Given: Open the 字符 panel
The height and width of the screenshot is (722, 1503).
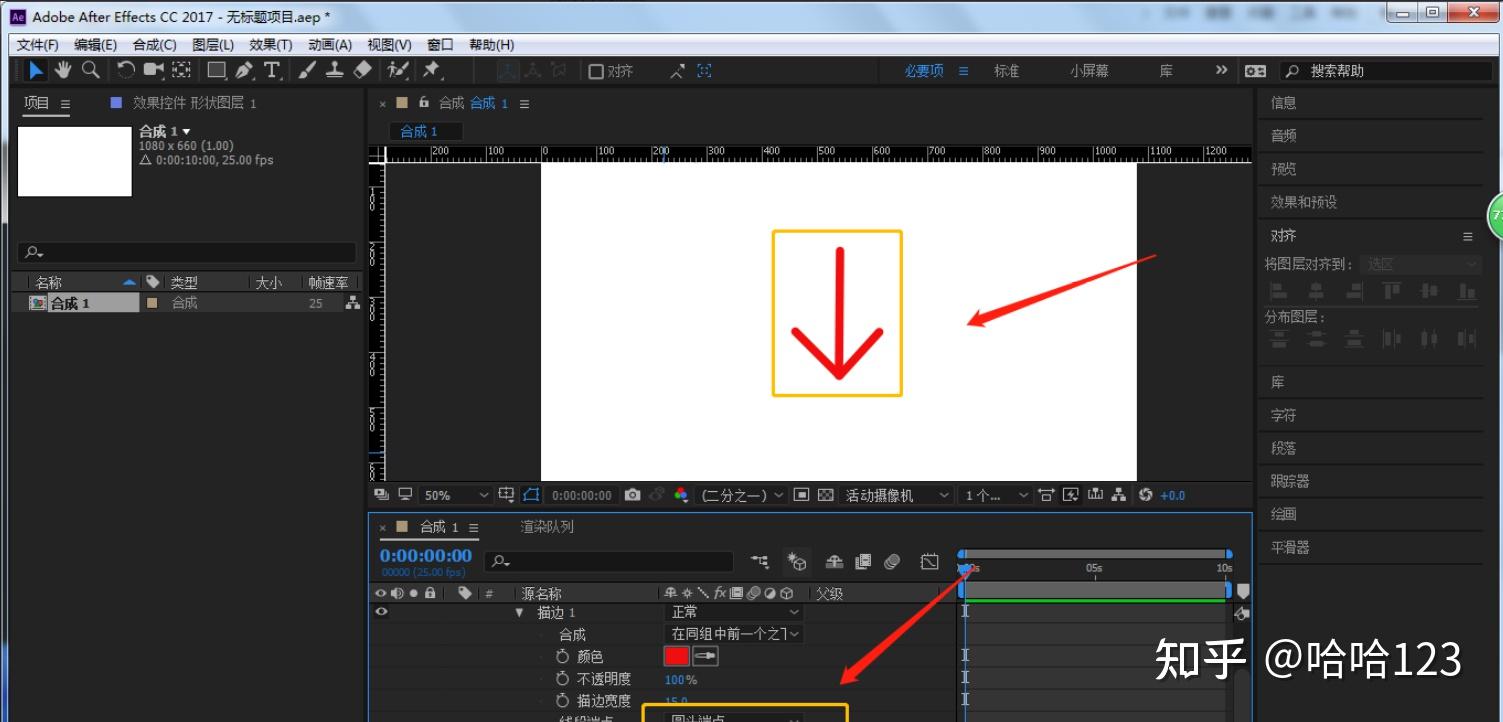Looking at the screenshot, I should coord(1284,415).
